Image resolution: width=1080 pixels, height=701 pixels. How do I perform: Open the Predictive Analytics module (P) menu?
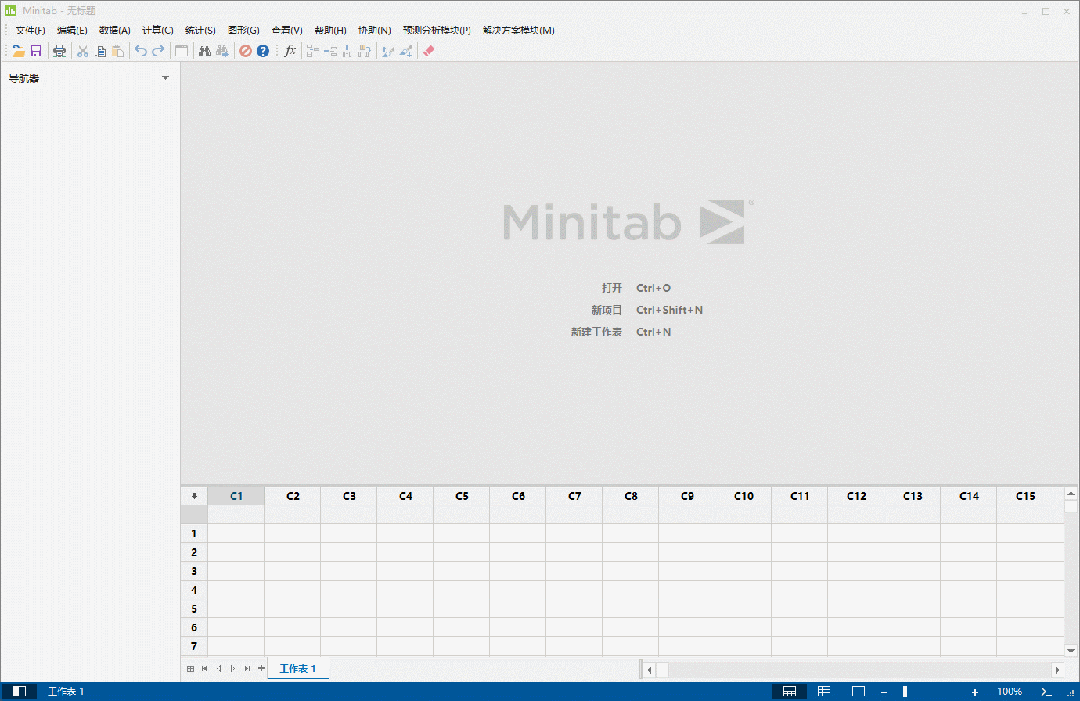[437, 30]
